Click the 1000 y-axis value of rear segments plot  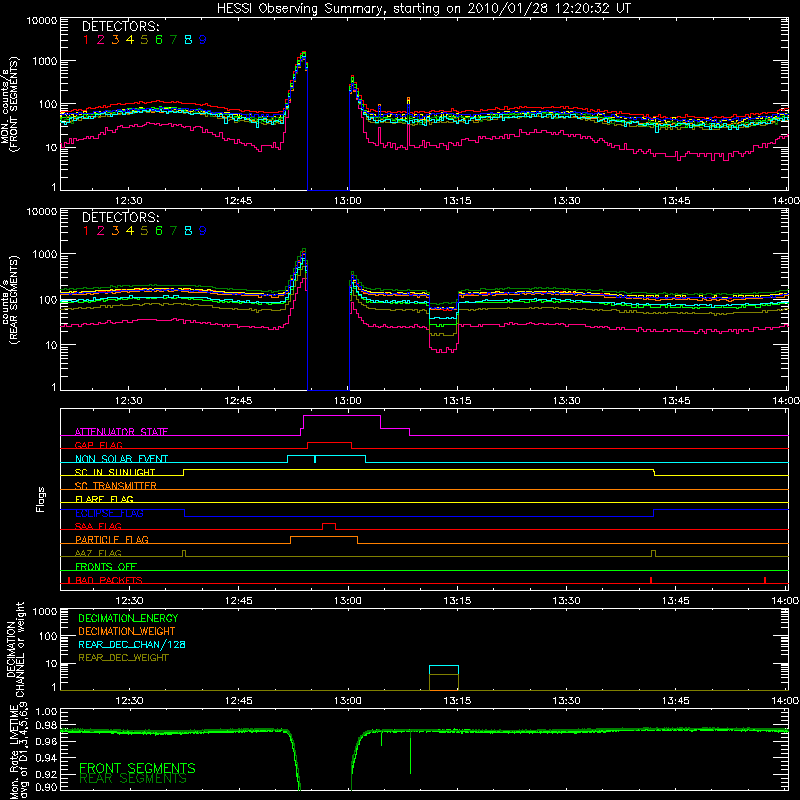[x=44, y=254]
